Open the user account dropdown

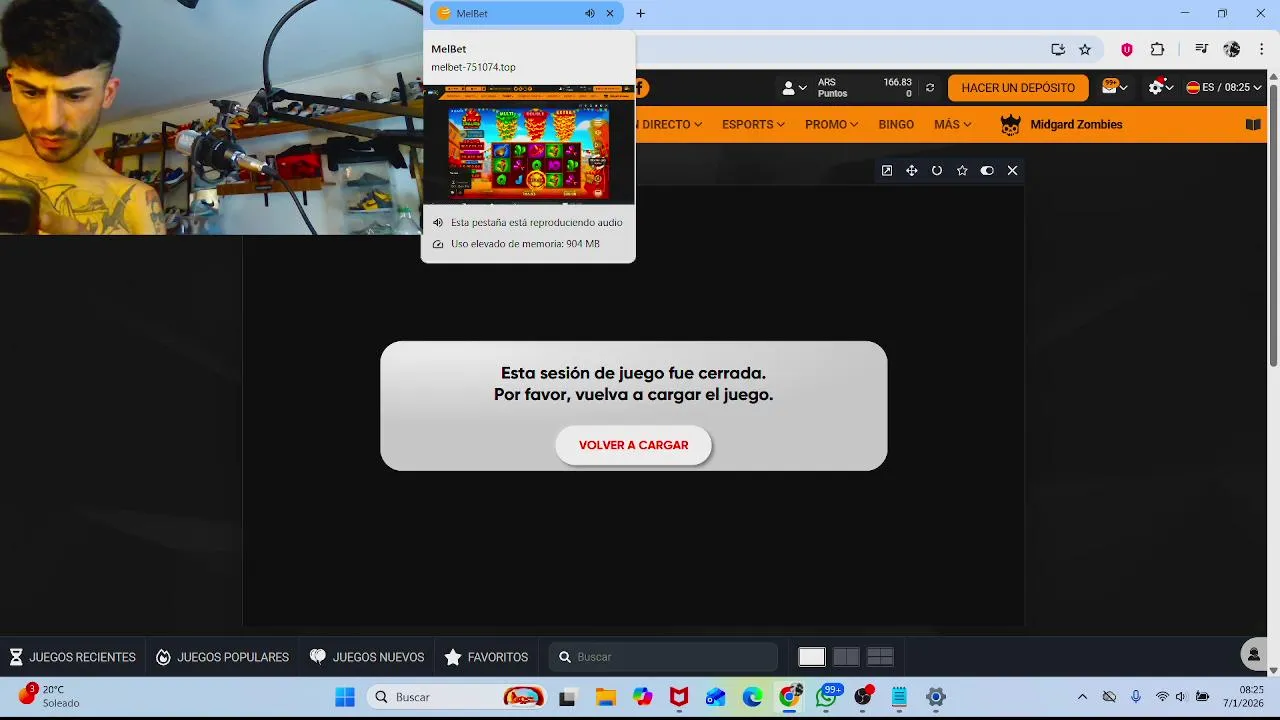795,88
